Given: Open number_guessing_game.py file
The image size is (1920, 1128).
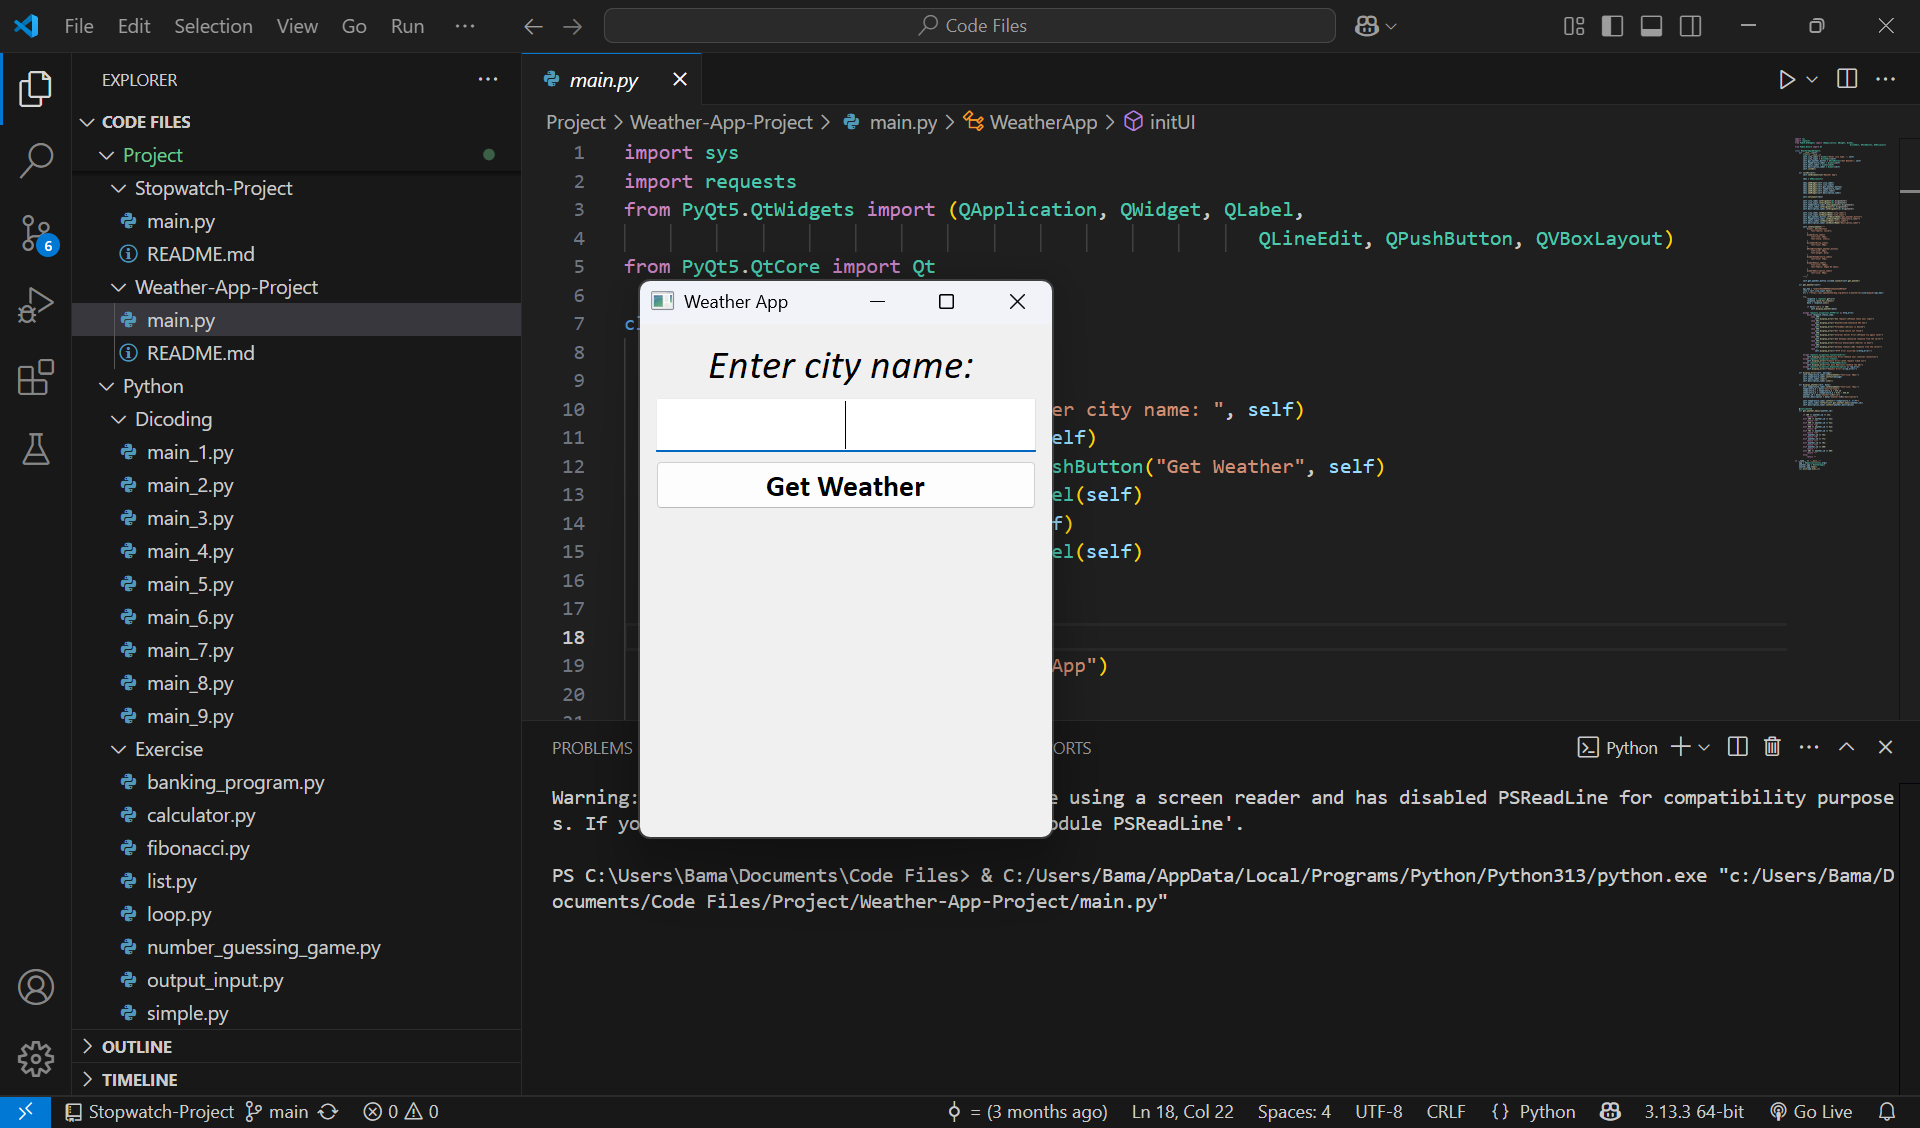Looking at the screenshot, I should point(297,947).
